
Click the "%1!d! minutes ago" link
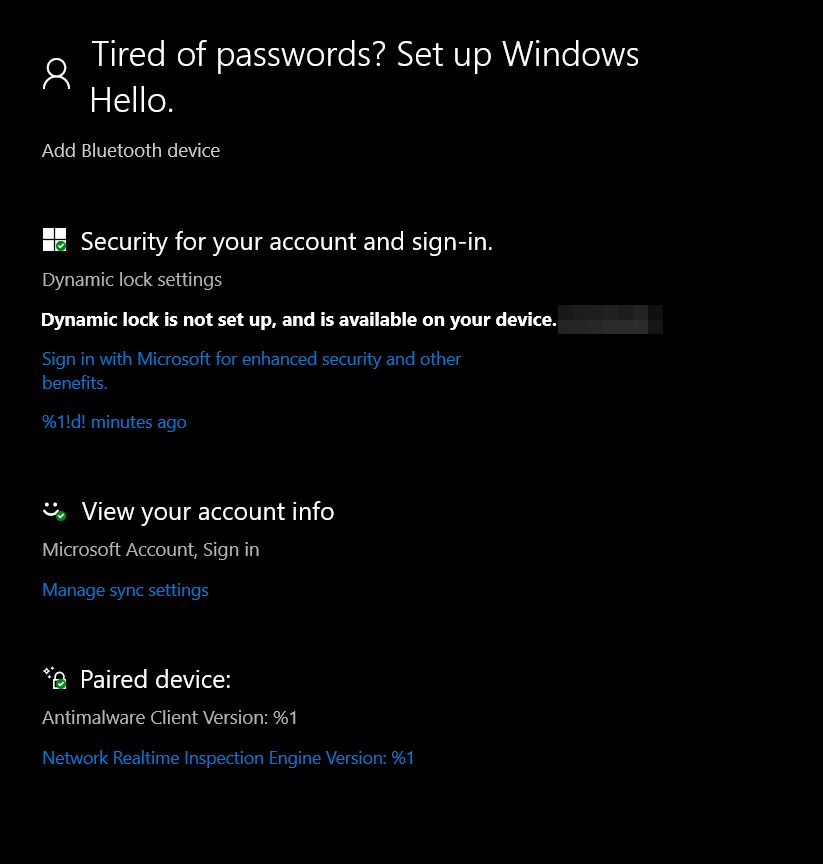pyautogui.click(x=114, y=422)
